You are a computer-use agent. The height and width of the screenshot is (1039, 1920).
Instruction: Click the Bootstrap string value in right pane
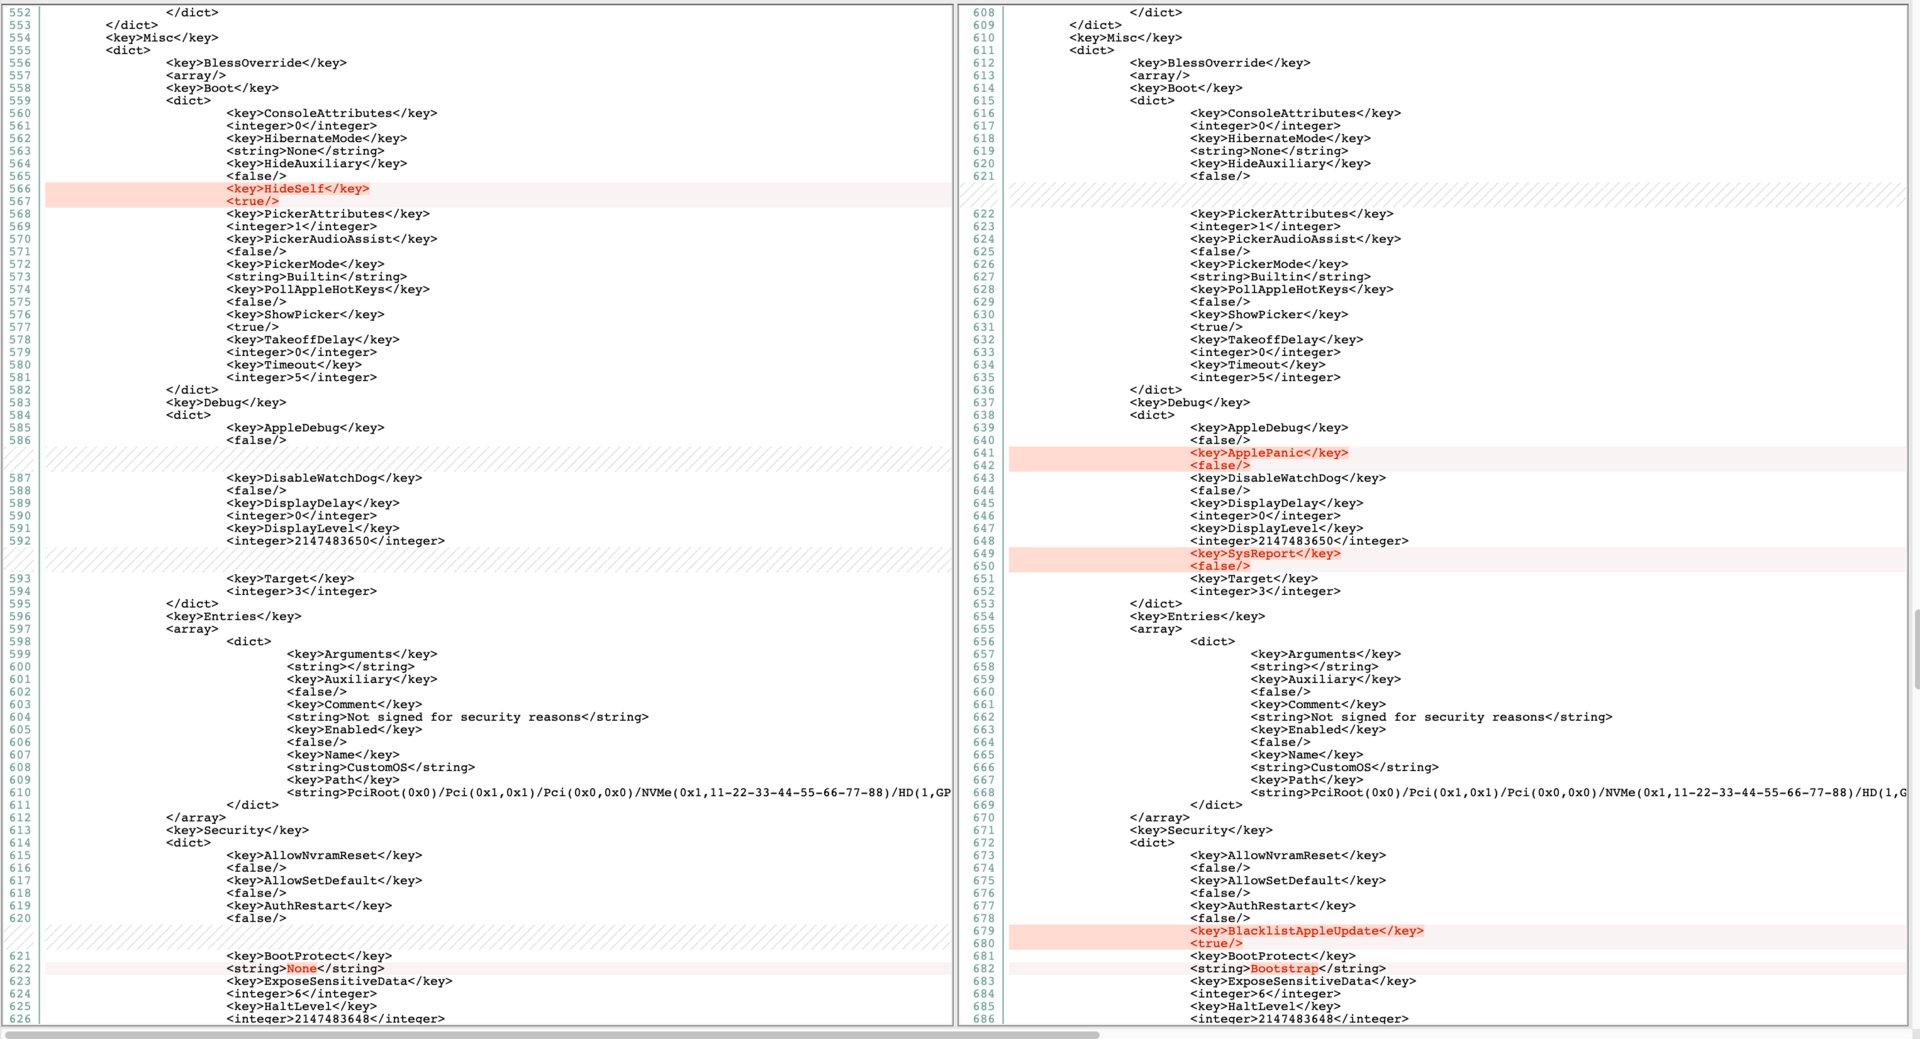pos(1284,969)
